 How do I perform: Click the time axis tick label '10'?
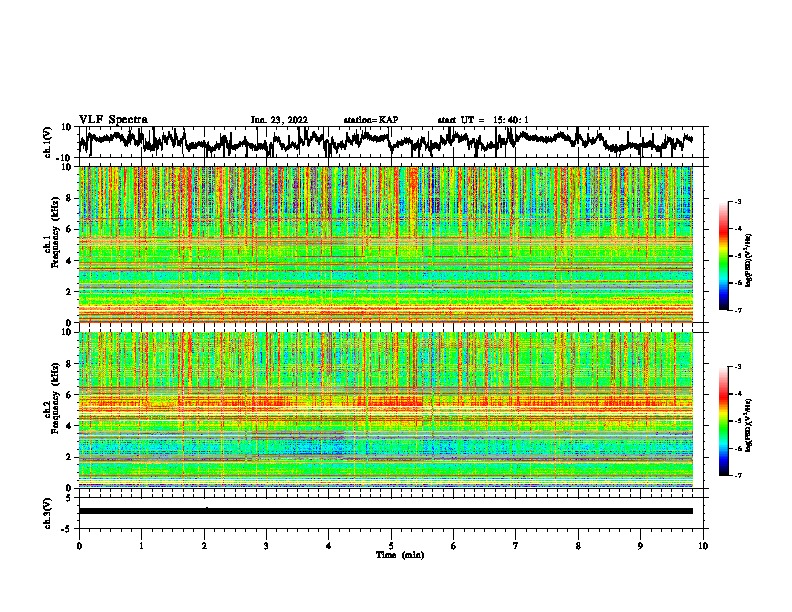point(703,546)
